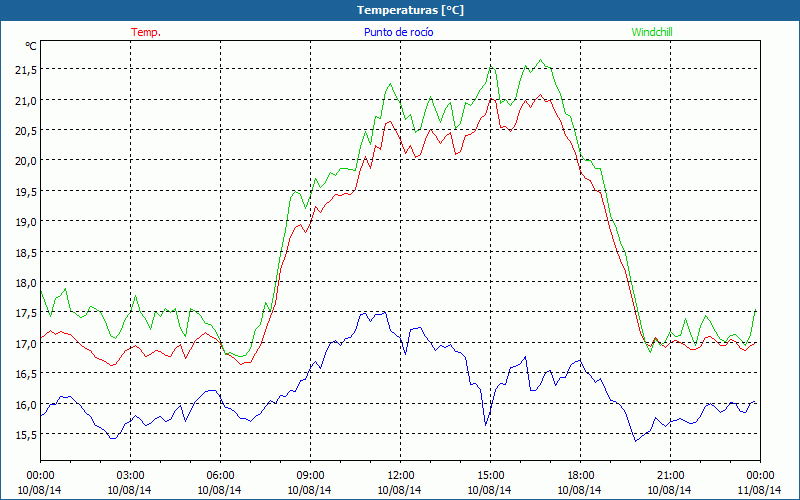The width and height of the screenshot is (800, 500).
Task: Click the 10/08/14 date under 12:00
Action: tap(399, 490)
